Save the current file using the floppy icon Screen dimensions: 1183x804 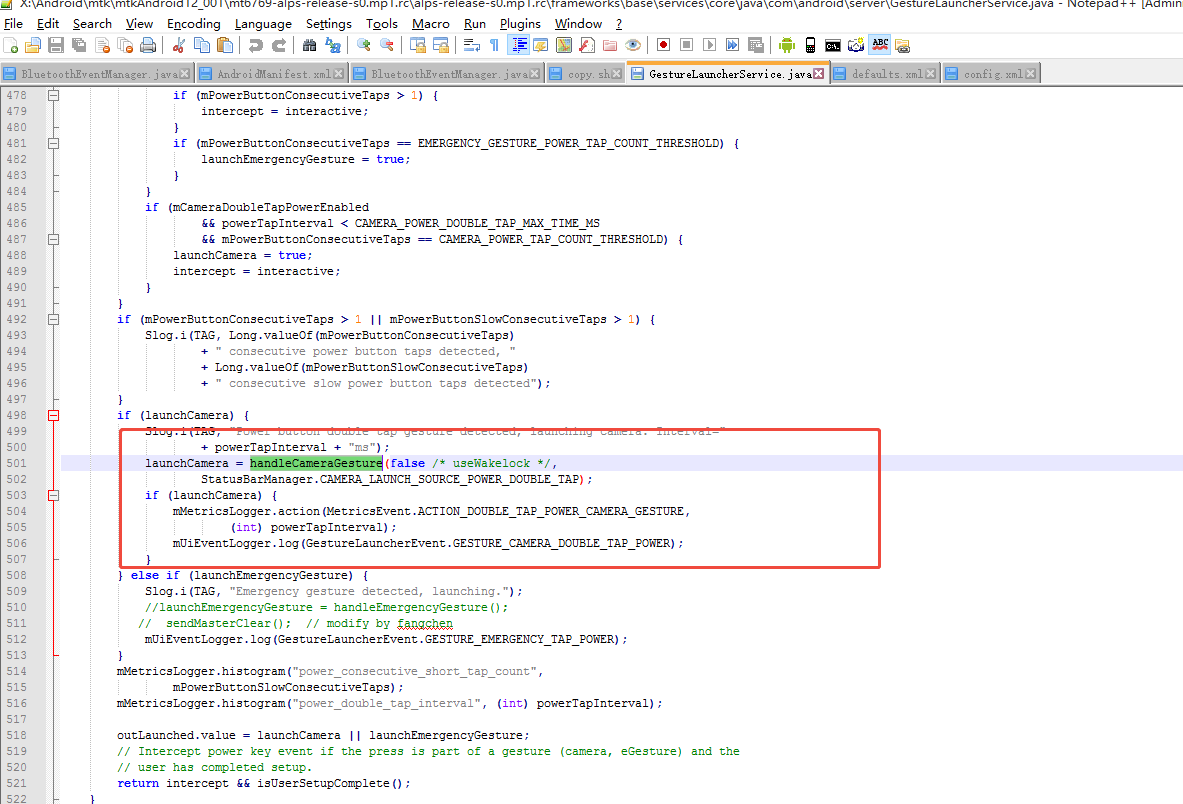coord(55,46)
